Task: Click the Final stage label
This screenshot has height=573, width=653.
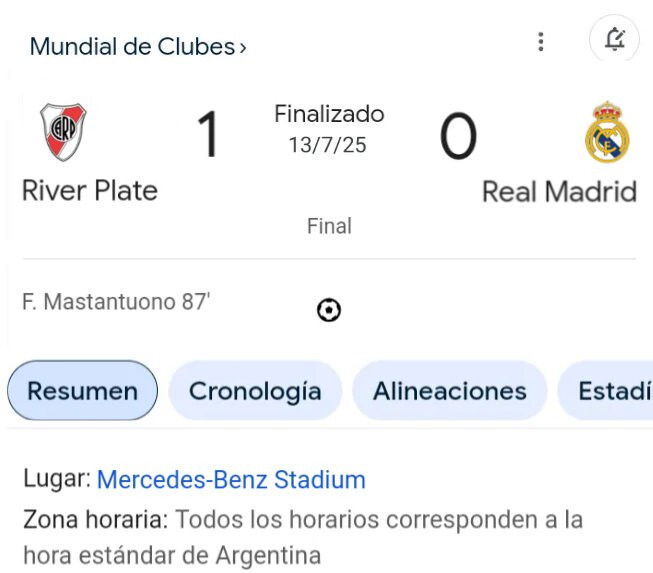Action: [x=329, y=226]
